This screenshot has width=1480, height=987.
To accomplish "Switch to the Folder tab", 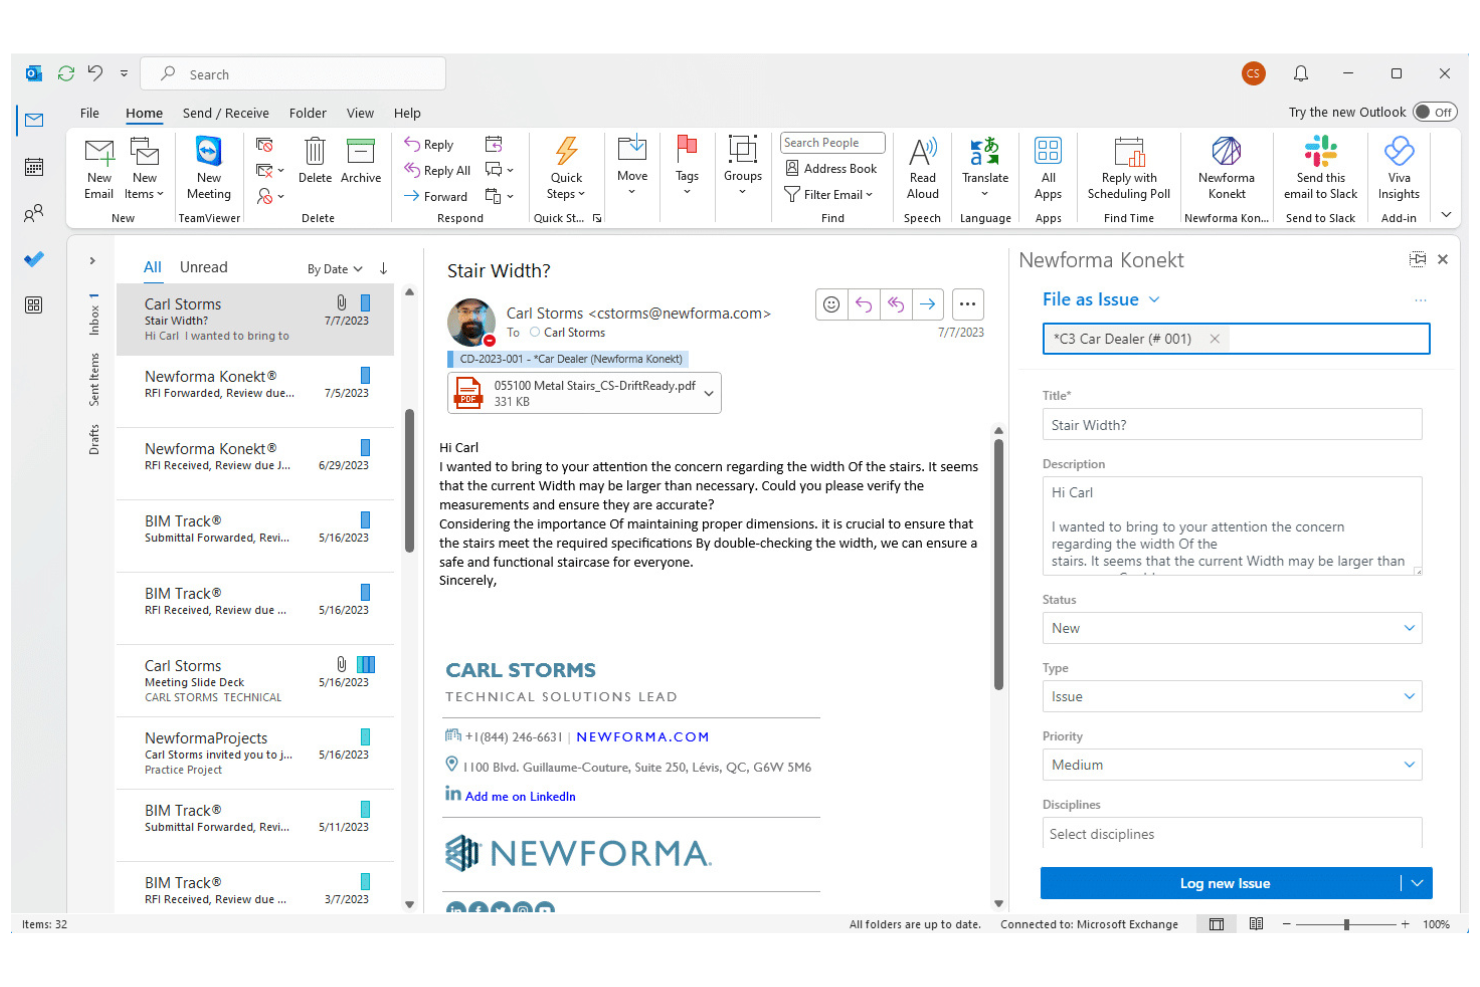I will (x=308, y=113).
